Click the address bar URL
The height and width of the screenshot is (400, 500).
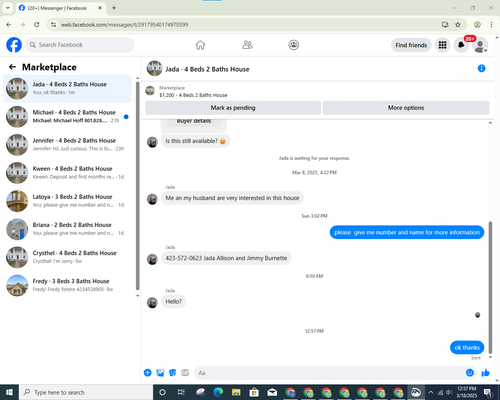pyautogui.click(x=124, y=25)
